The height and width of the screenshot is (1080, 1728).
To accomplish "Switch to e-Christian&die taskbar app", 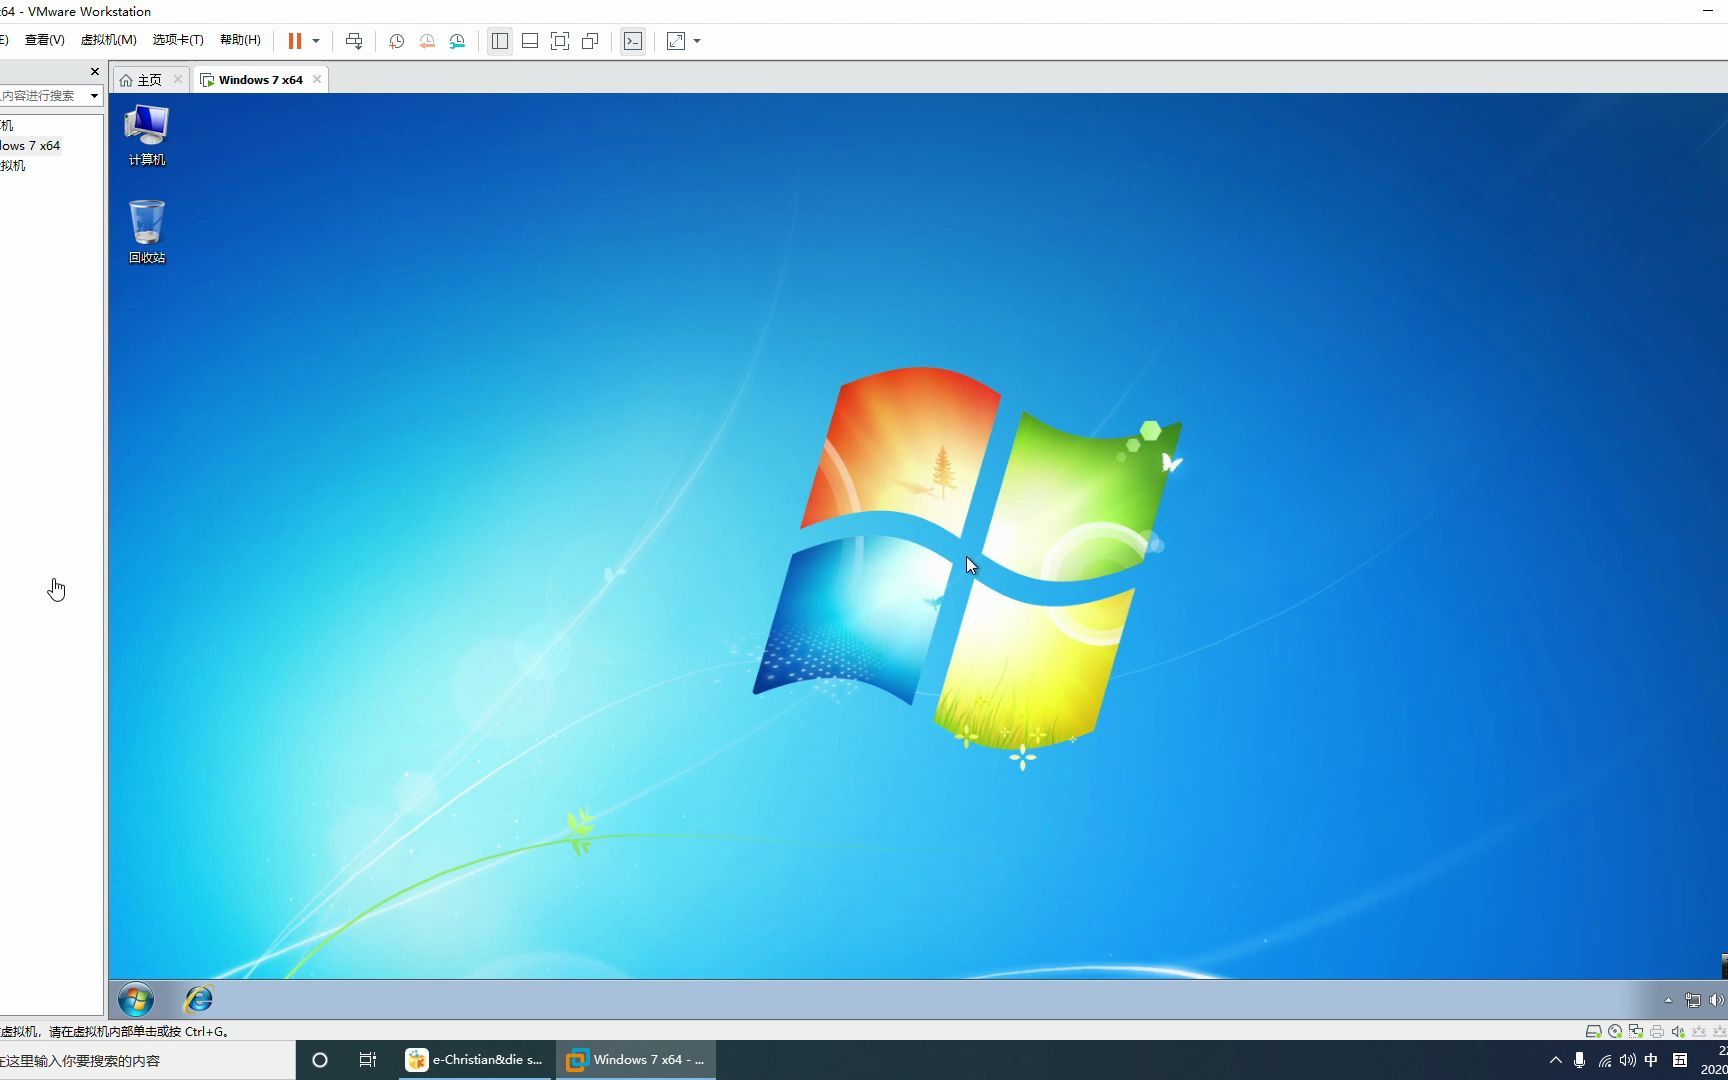I will tap(475, 1060).
